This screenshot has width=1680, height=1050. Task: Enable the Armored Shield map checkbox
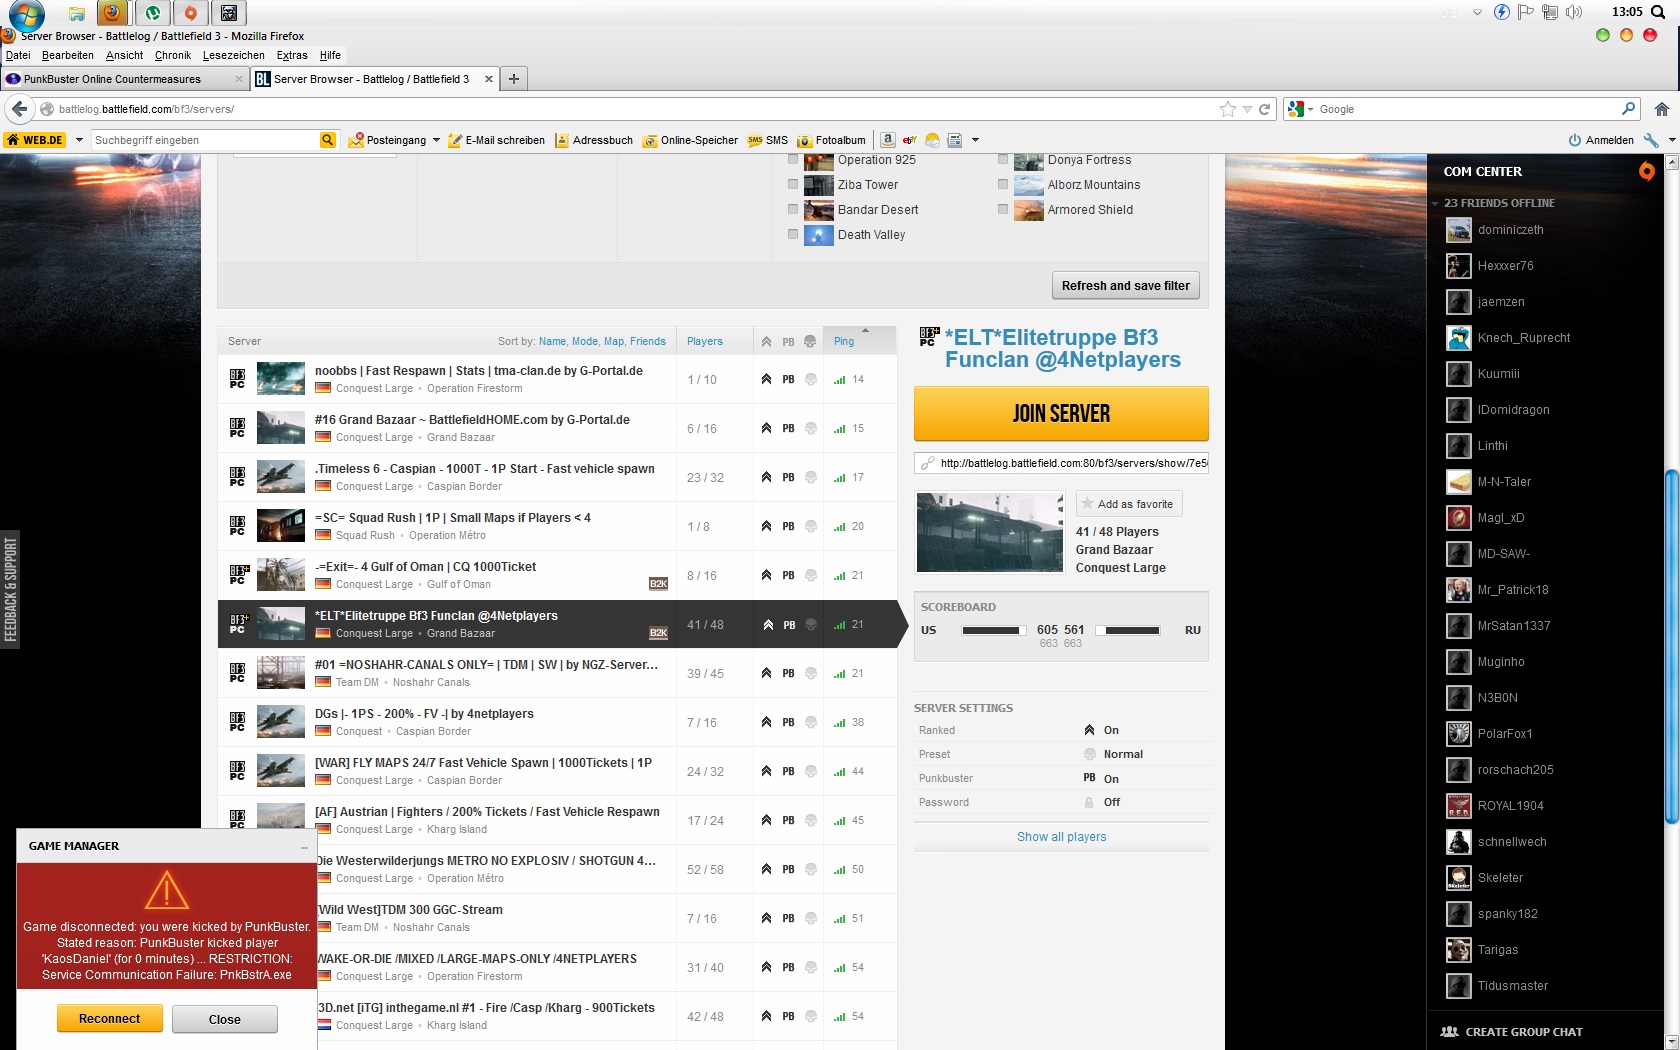click(1003, 210)
